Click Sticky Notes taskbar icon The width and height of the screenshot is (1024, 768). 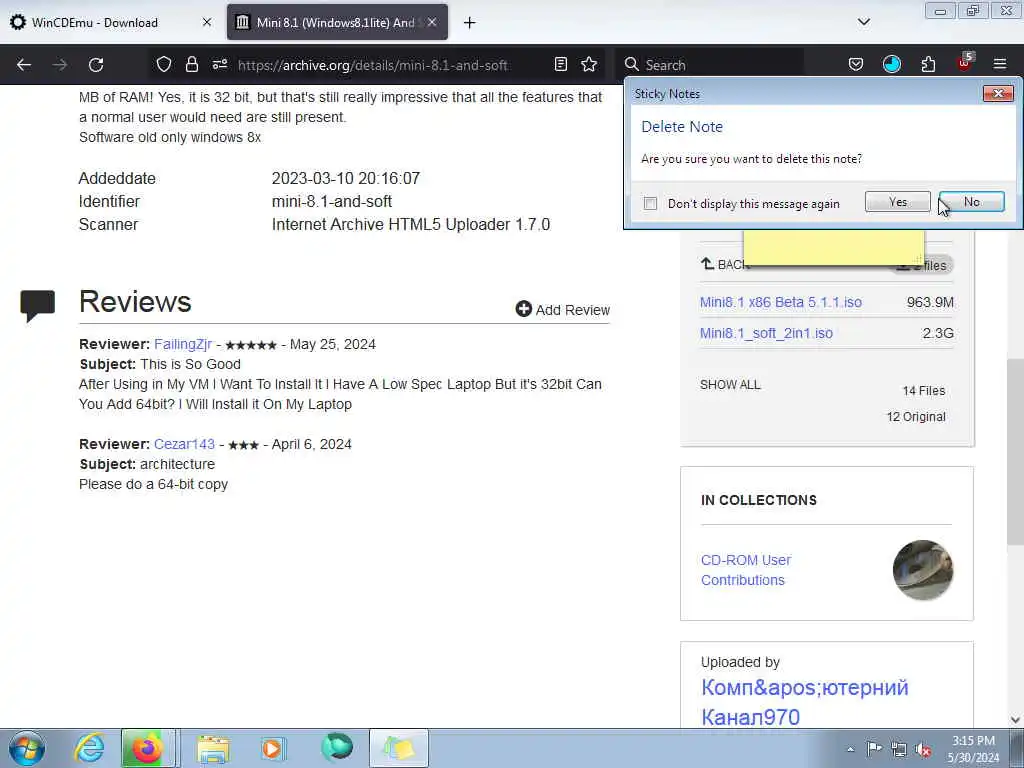coord(399,748)
